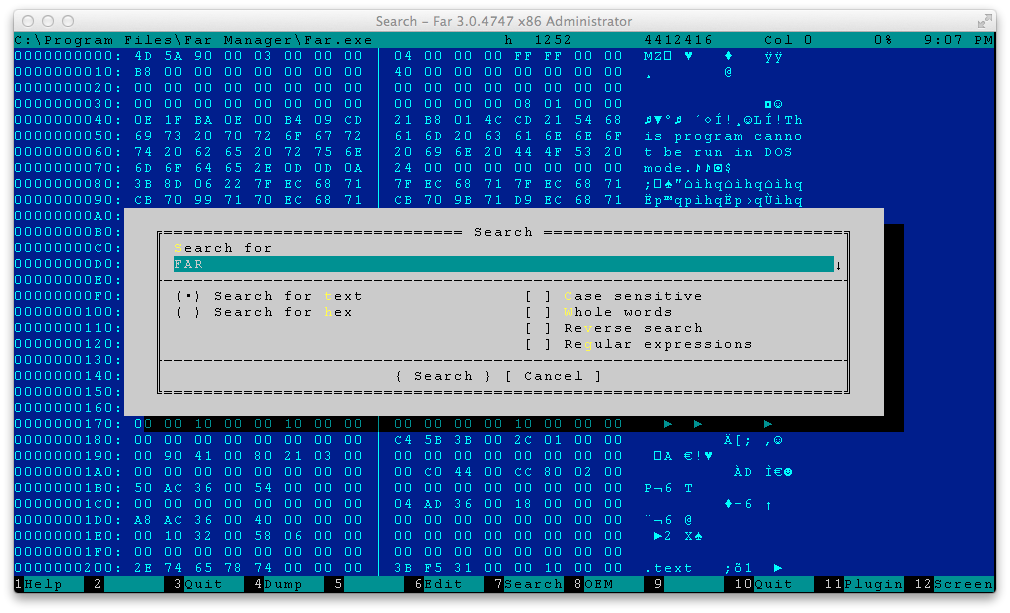This screenshot has width=1010, height=613.
Task: Click the 'Search for' input field
Action: 500,264
